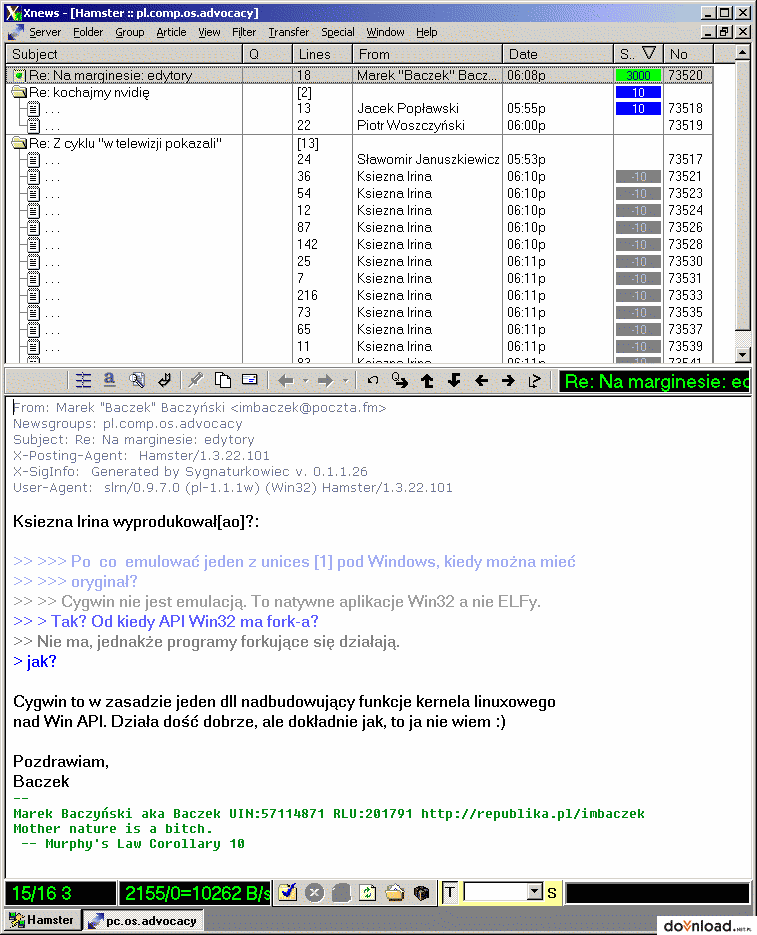The image size is (757, 935).
Task: Click the open folder icon in status bar
Action: point(394,893)
